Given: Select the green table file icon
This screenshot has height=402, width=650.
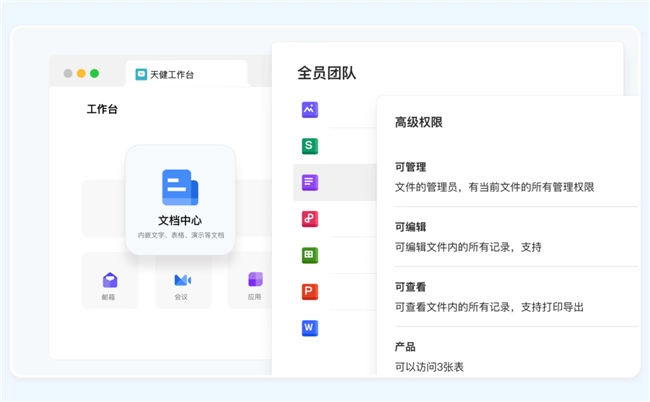Looking at the screenshot, I should (310, 255).
